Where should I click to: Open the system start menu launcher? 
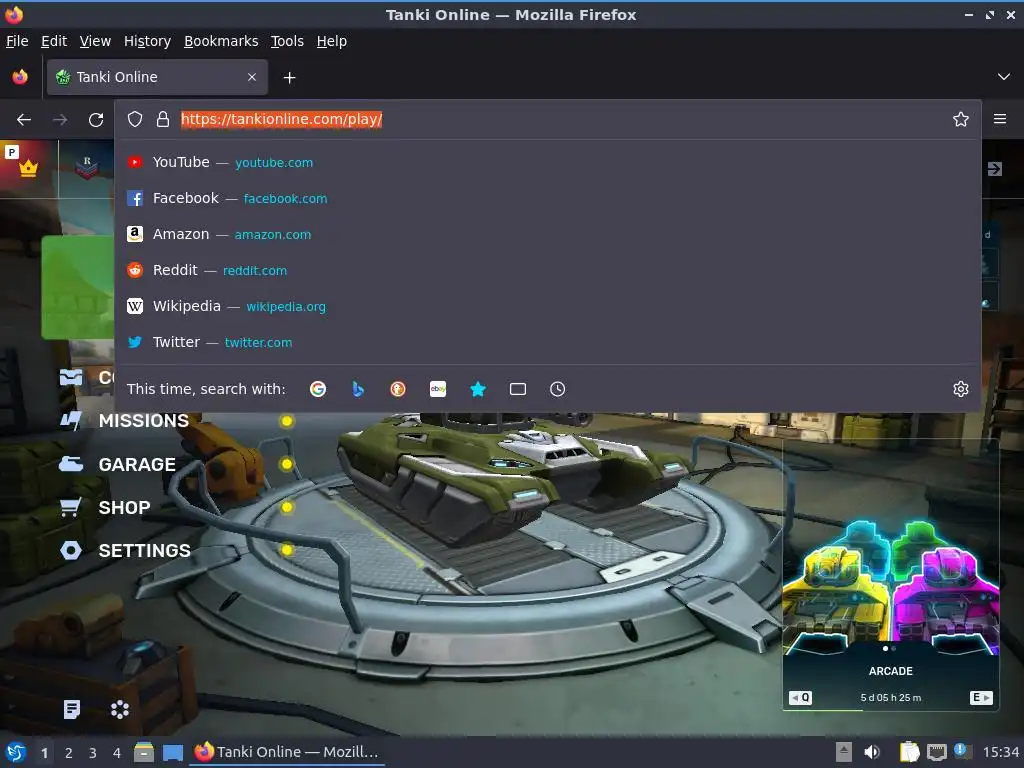pos(16,752)
